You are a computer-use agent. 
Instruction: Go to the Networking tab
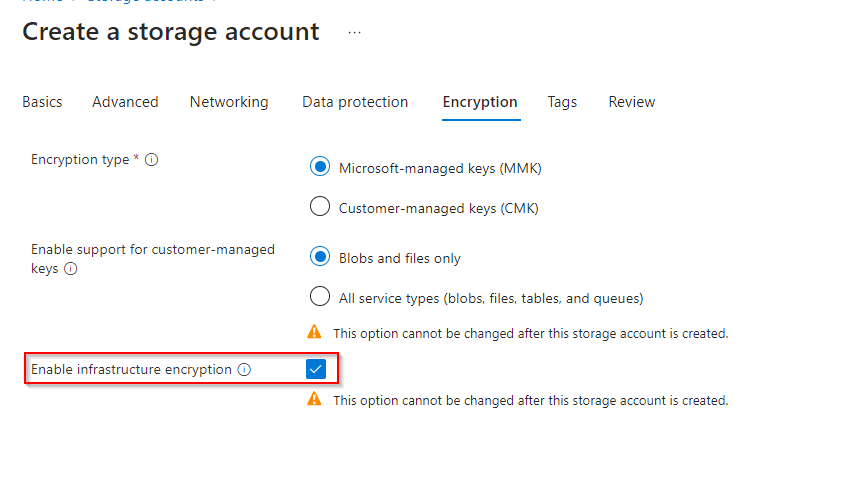coord(229,102)
